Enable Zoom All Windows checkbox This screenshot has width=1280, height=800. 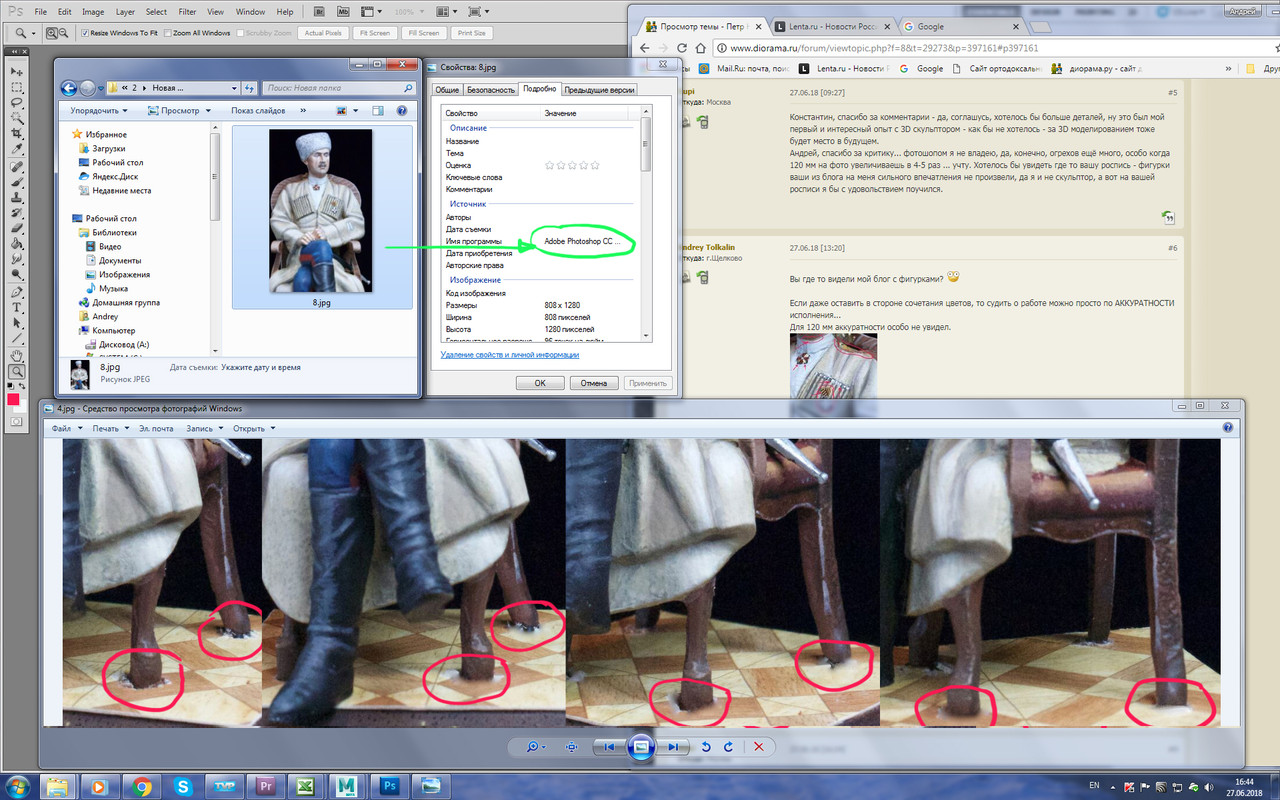[168, 33]
